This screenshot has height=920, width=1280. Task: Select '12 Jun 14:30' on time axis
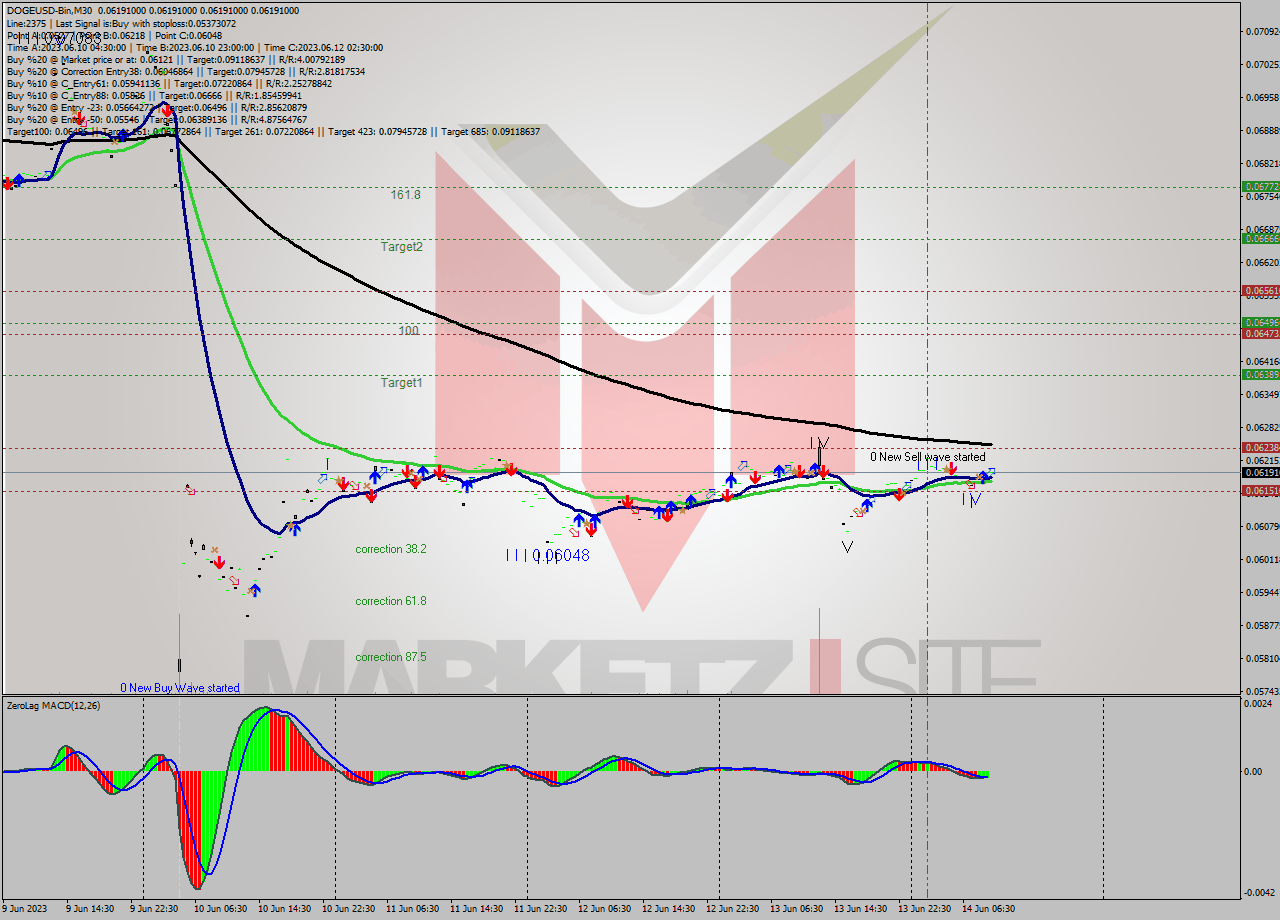pyautogui.click(x=668, y=908)
